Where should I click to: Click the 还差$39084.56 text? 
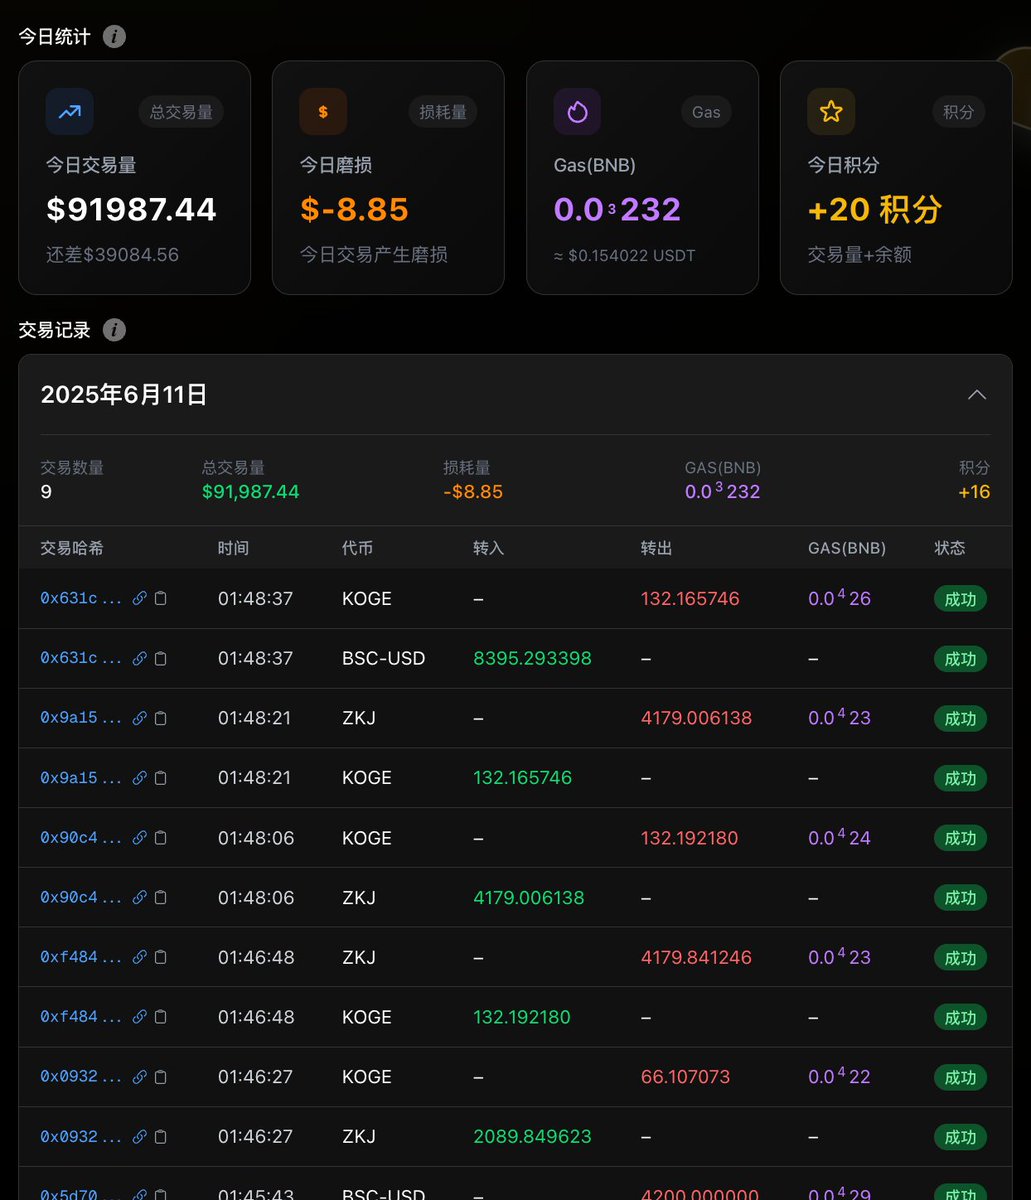pyautogui.click(x=113, y=255)
